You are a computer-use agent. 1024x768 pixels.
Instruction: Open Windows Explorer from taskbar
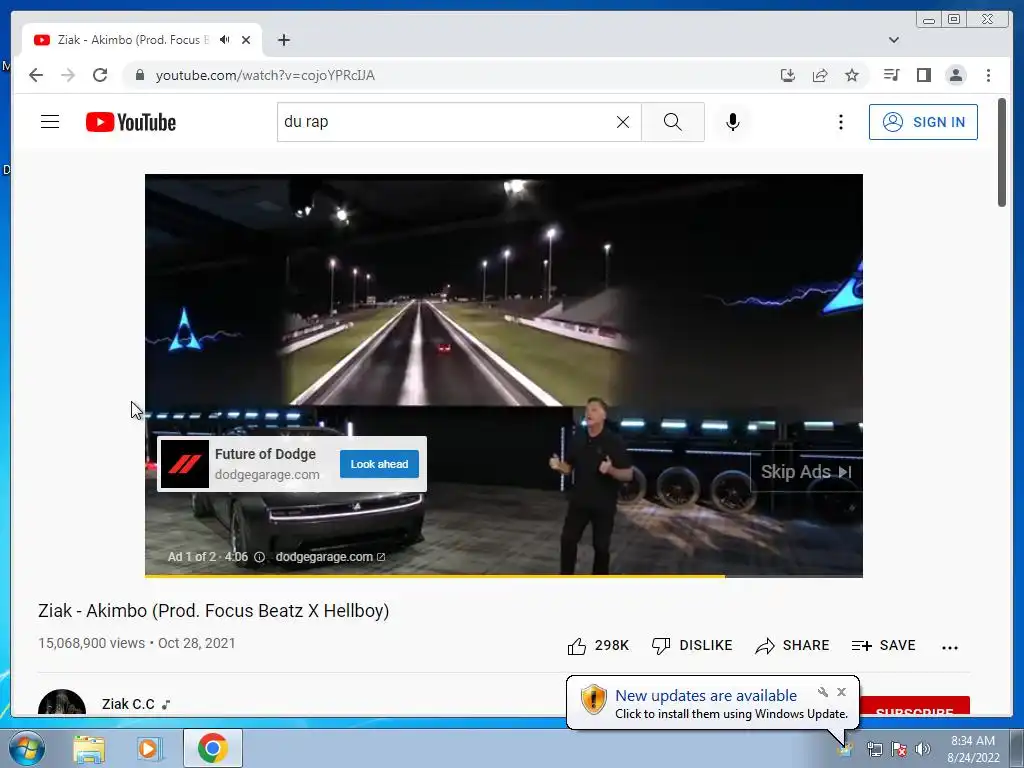tap(89, 748)
